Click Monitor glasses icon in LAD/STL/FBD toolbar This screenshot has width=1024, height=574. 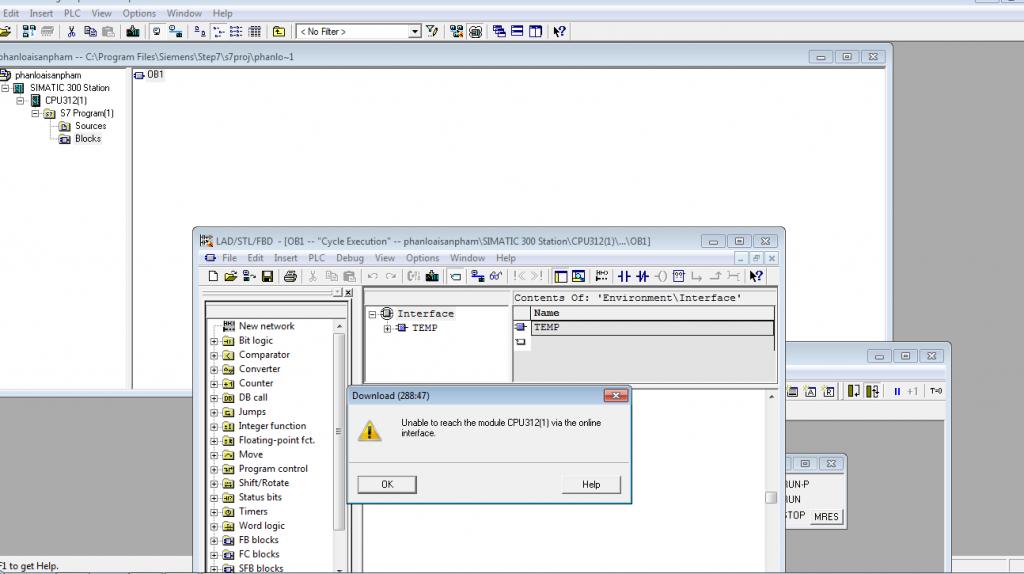[496, 276]
